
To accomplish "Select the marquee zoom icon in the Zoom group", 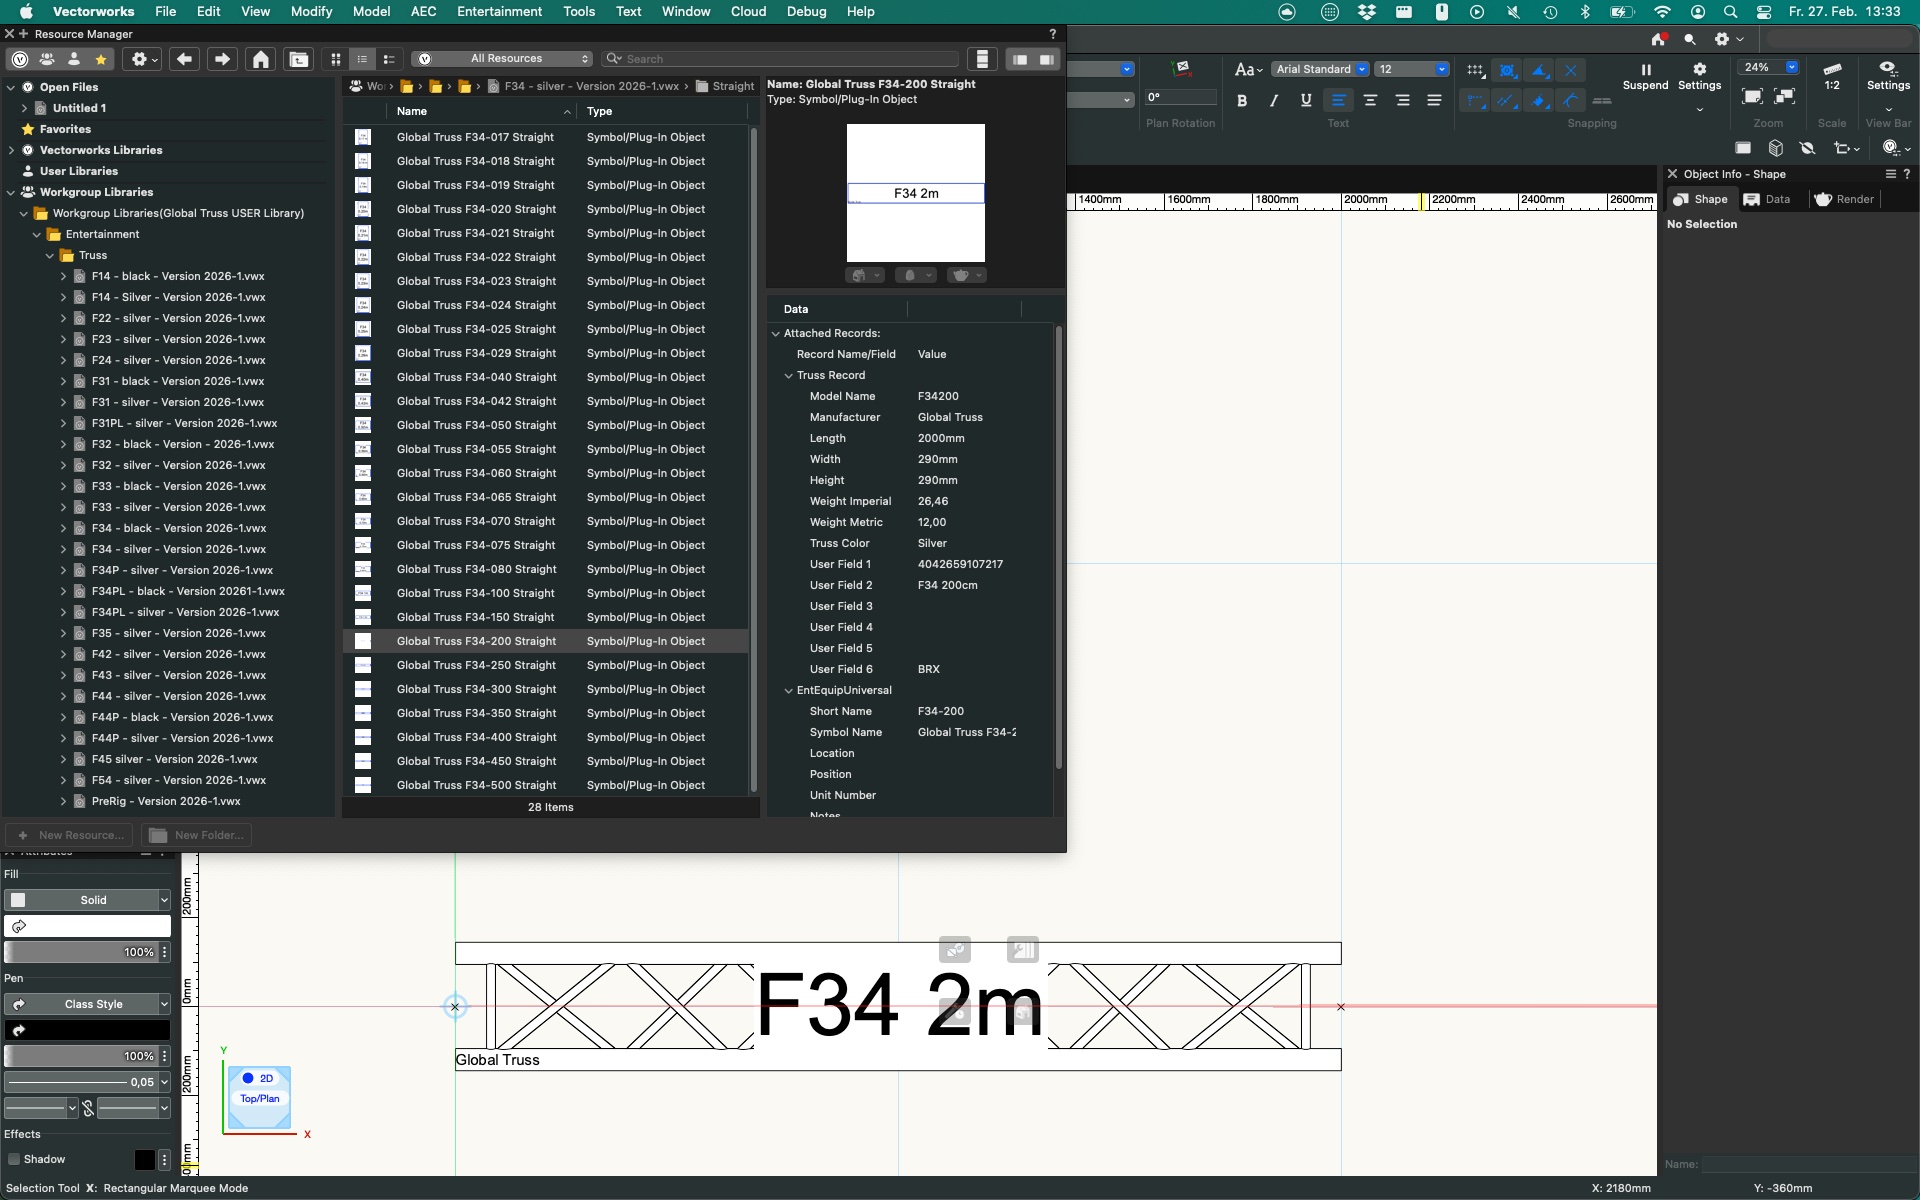I will click(1752, 95).
